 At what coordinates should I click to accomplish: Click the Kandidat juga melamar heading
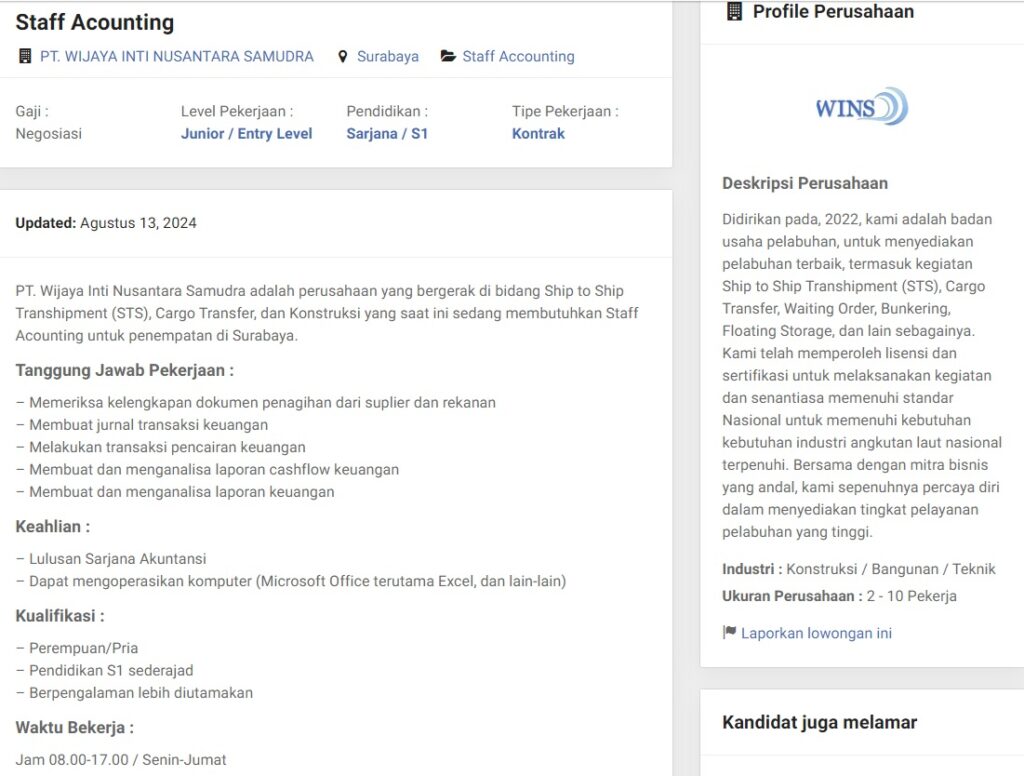coord(819,722)
